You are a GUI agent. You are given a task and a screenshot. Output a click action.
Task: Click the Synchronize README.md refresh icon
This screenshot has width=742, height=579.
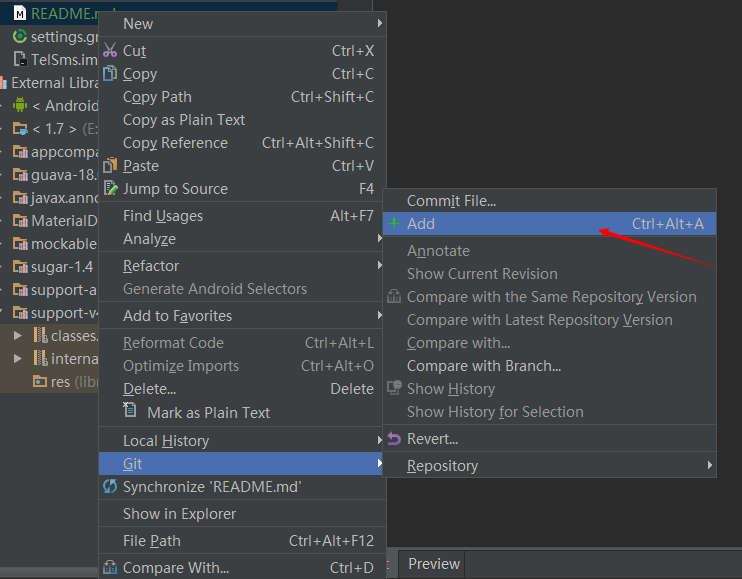point(110,487)
